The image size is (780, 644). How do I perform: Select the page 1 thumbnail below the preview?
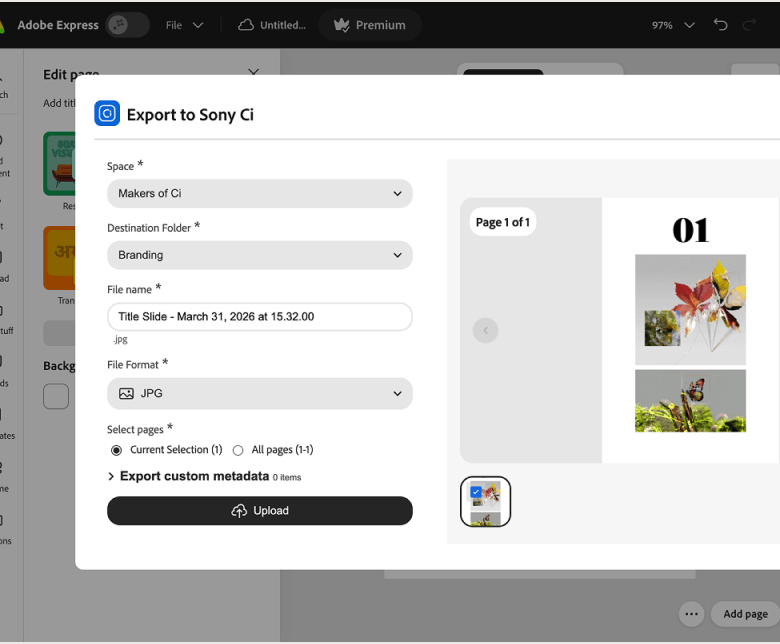[x=486, y=501]
